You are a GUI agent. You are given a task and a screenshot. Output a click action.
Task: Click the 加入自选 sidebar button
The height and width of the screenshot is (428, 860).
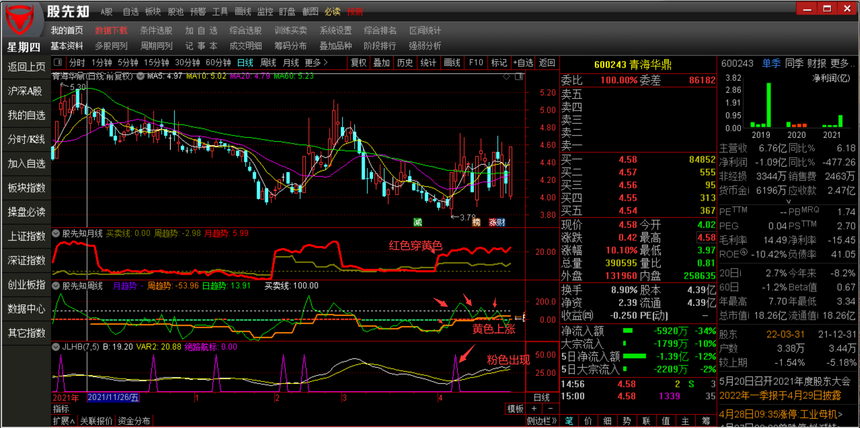26,164
